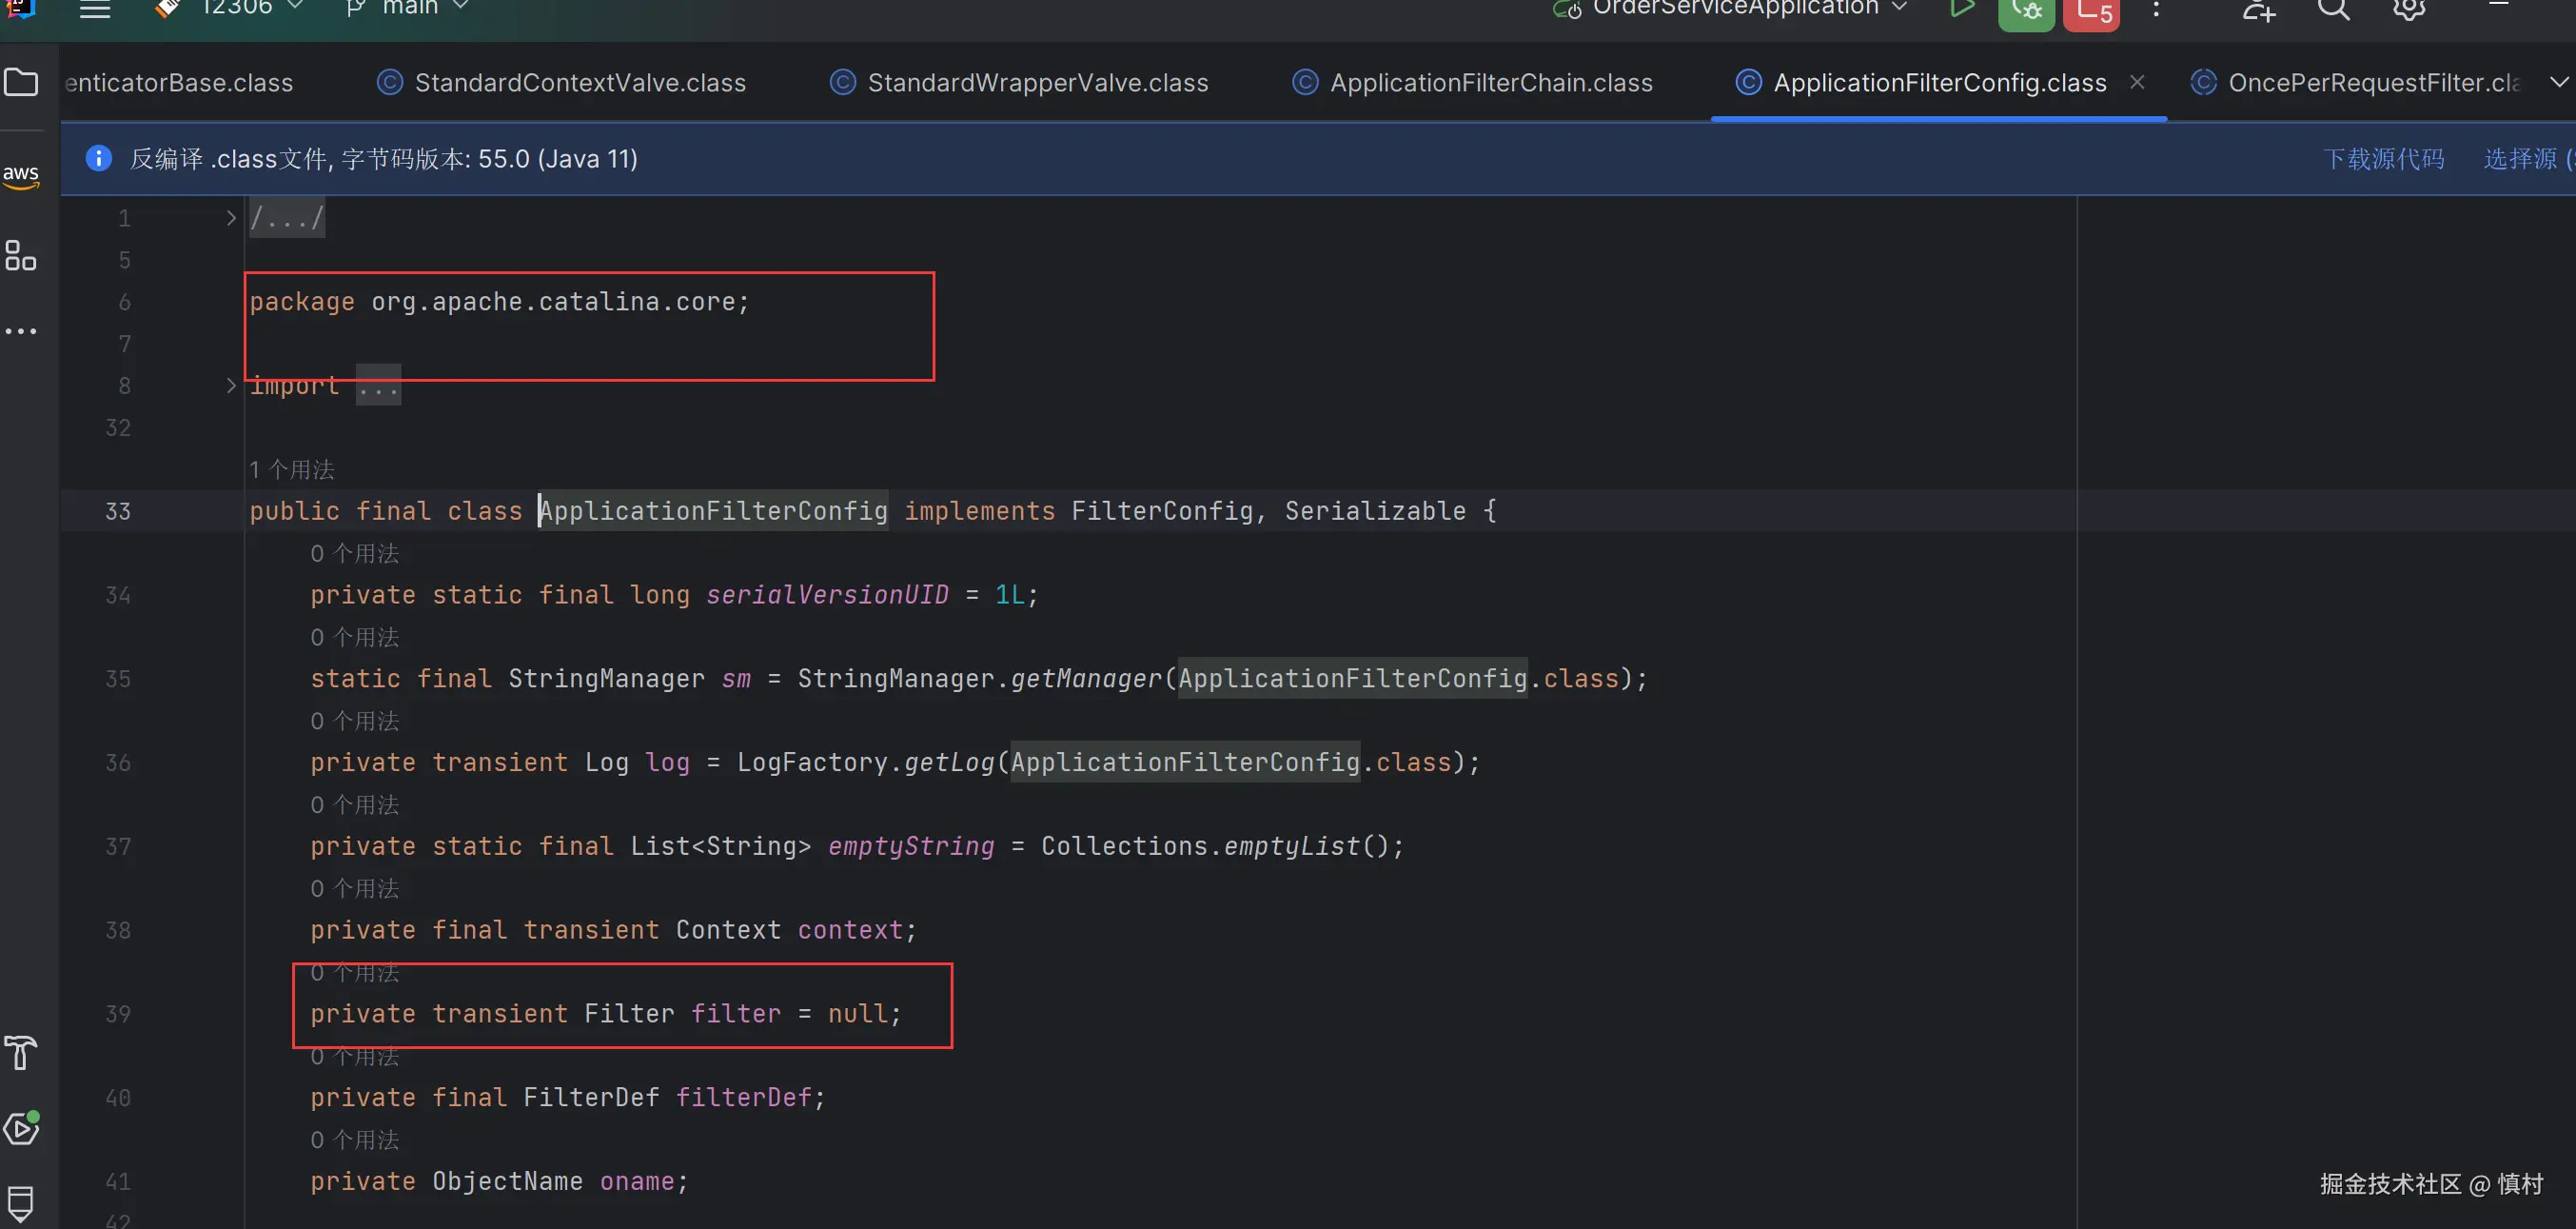Image resolution: width=2576 pixels, height=1229 pixels.
Task: Open OrderServiceApplication run configuration dropdown
Action: 1735,8
